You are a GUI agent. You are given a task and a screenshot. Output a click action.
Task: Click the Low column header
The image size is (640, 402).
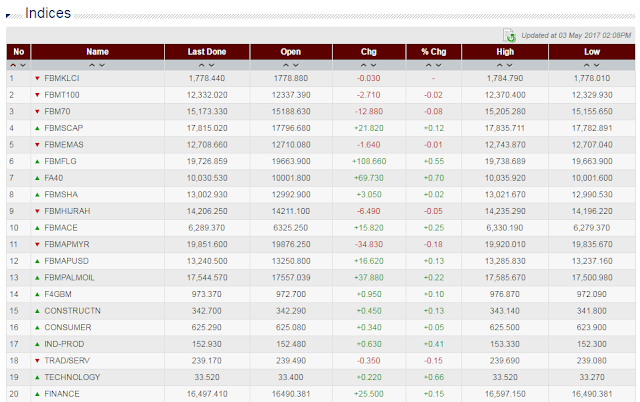(592, 52)
